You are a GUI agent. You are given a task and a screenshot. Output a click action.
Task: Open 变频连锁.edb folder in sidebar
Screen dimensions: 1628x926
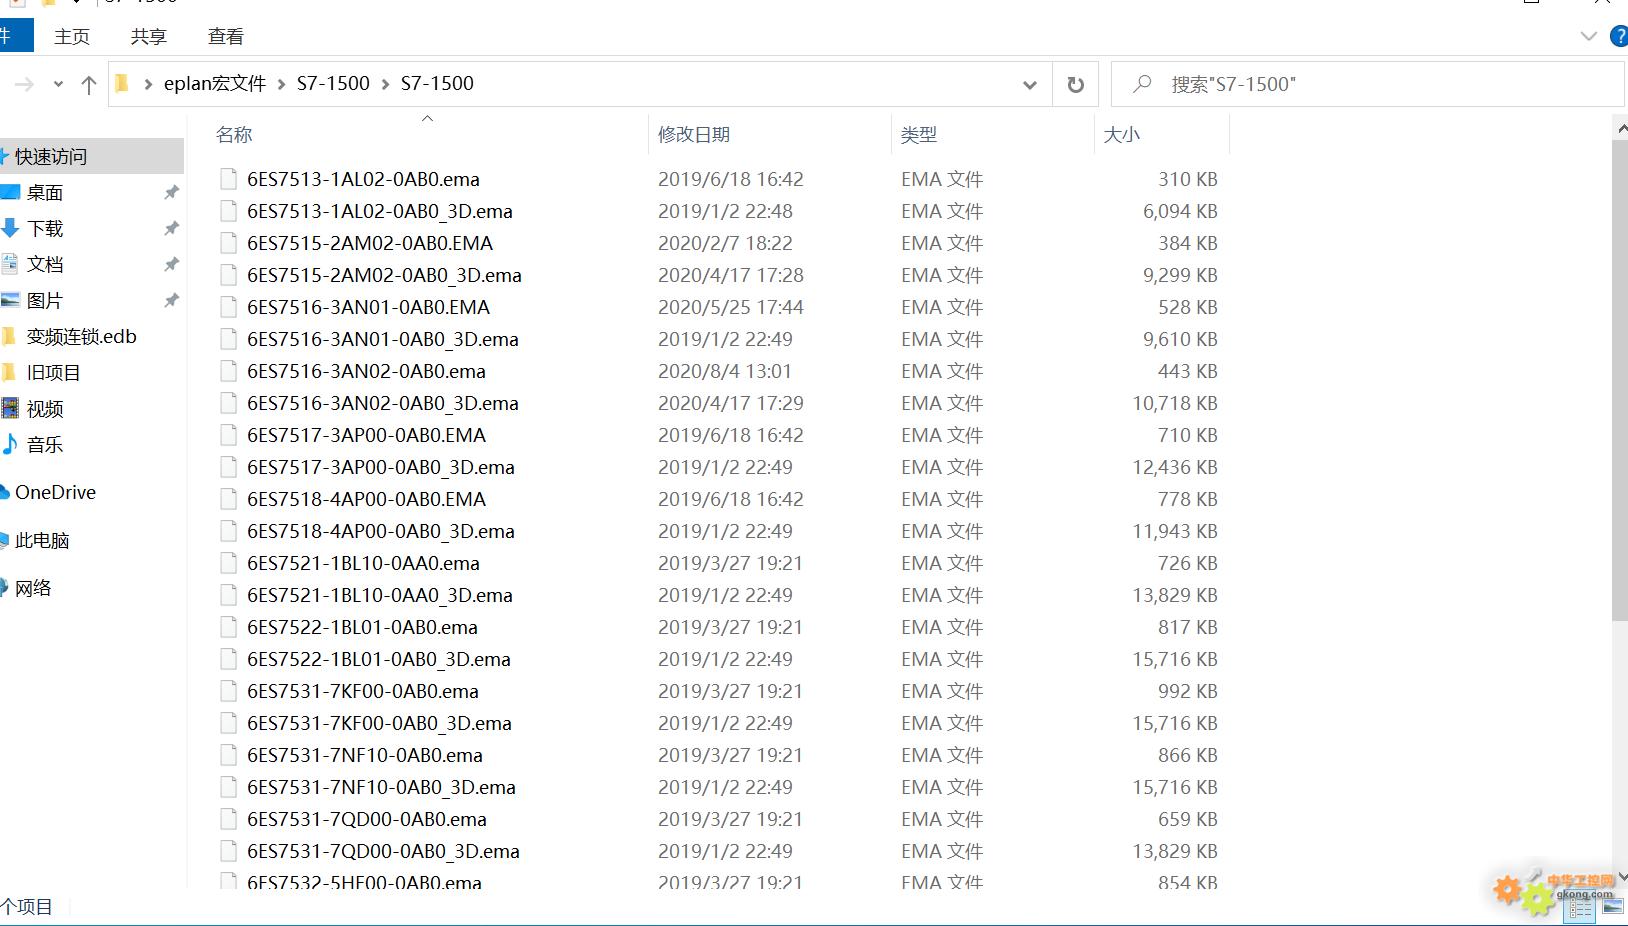81,336
